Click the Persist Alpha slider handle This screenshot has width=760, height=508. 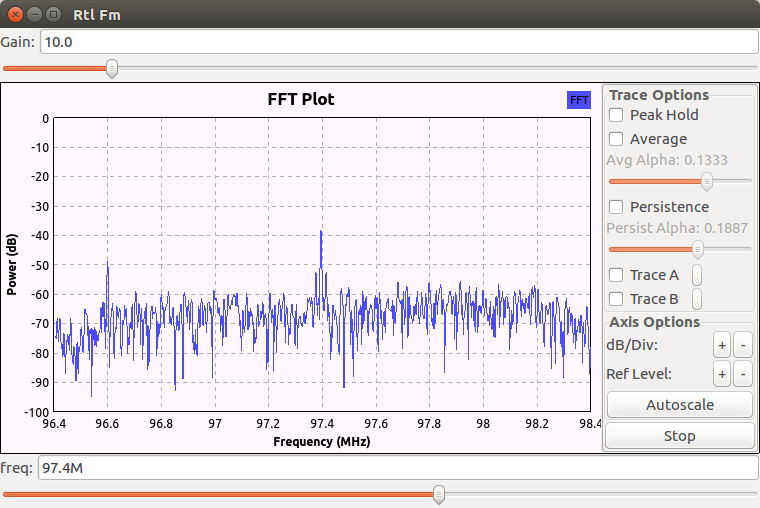pos(698,249)
